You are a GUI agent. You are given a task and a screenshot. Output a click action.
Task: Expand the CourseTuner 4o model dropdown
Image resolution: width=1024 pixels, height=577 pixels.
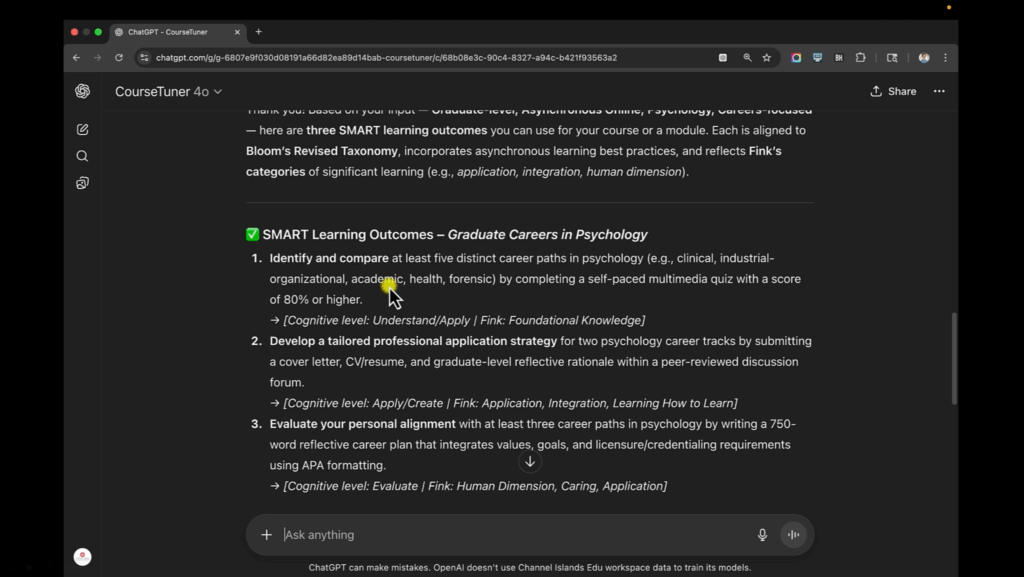tap(168, 91)
